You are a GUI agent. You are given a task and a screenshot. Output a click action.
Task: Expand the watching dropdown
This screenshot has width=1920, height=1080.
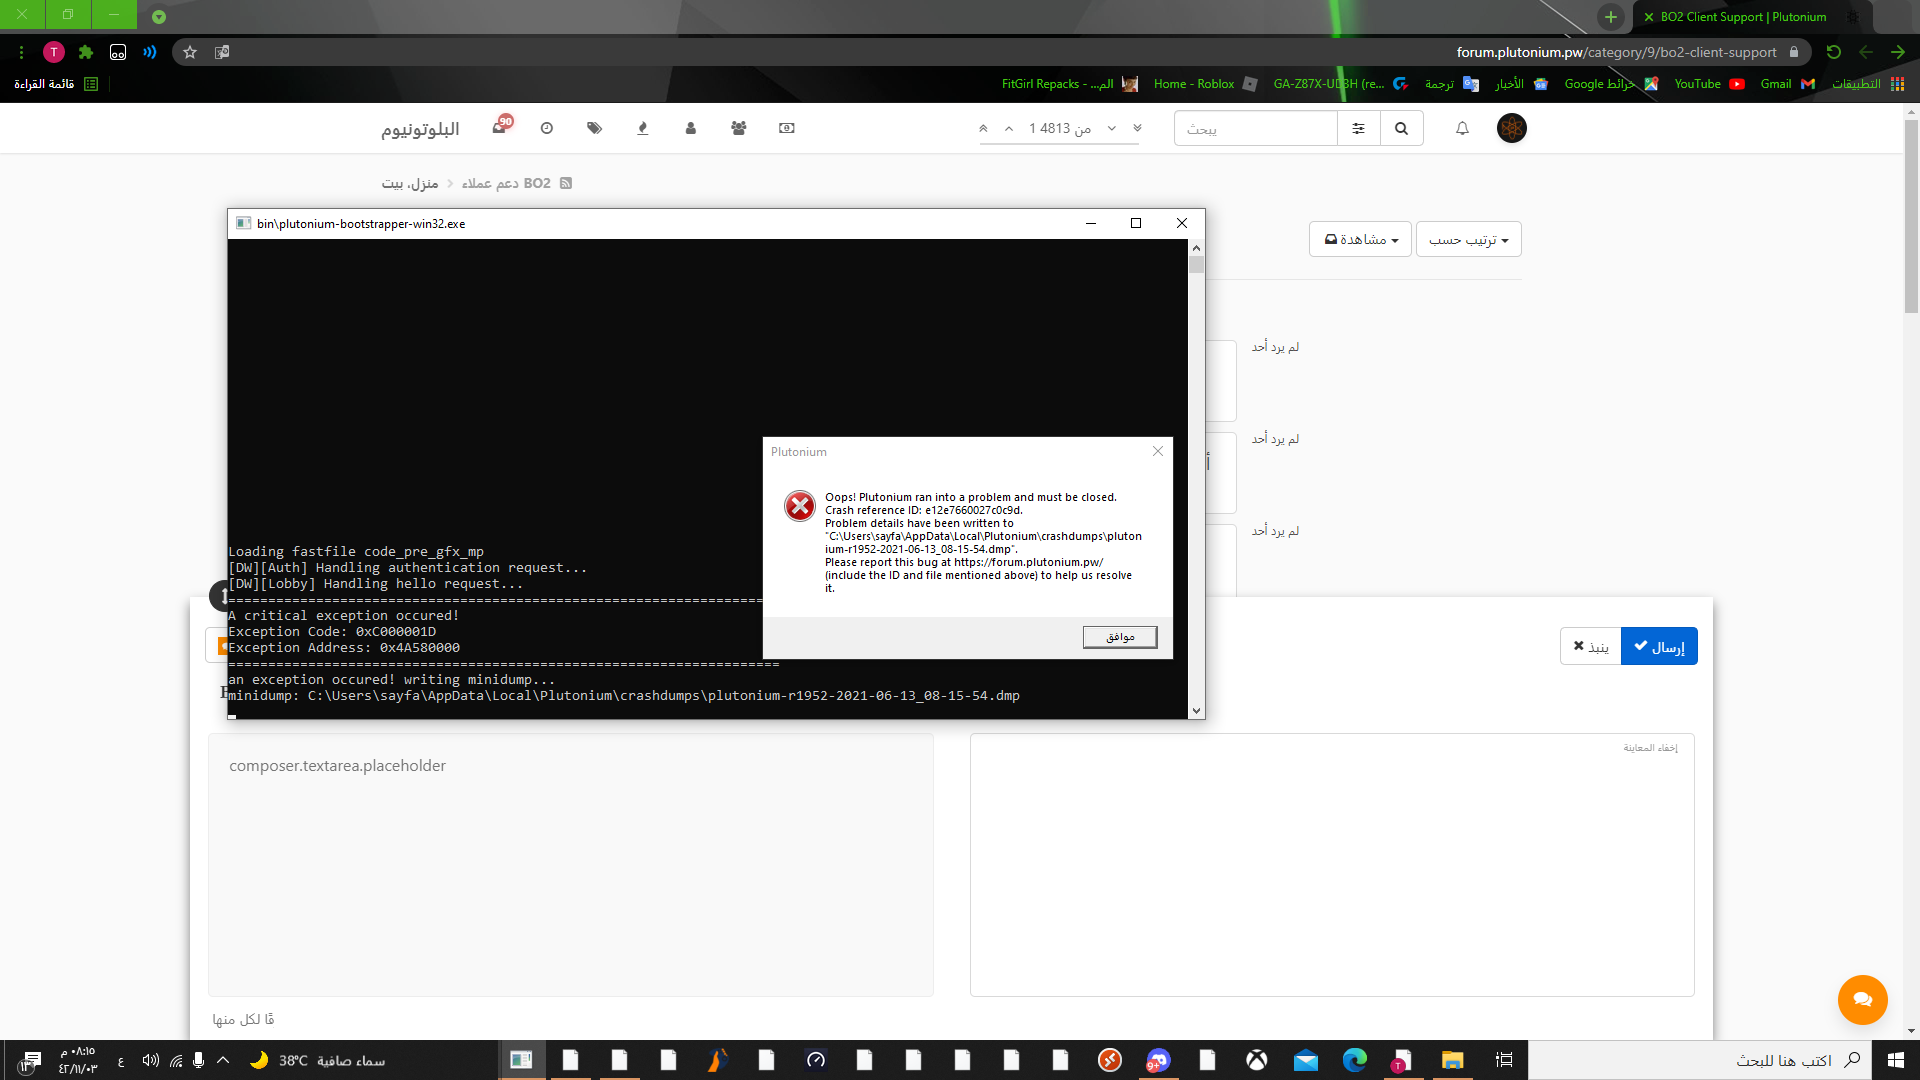pyautogui.click(x=1360, y=239)
